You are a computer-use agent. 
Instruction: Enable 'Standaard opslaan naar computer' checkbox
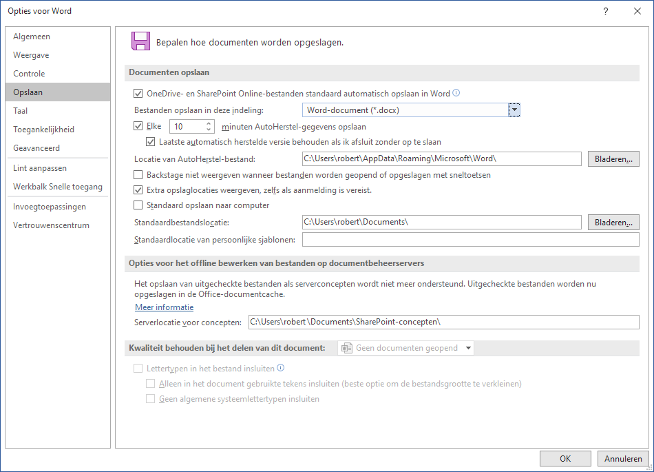(x=138, y=205)
